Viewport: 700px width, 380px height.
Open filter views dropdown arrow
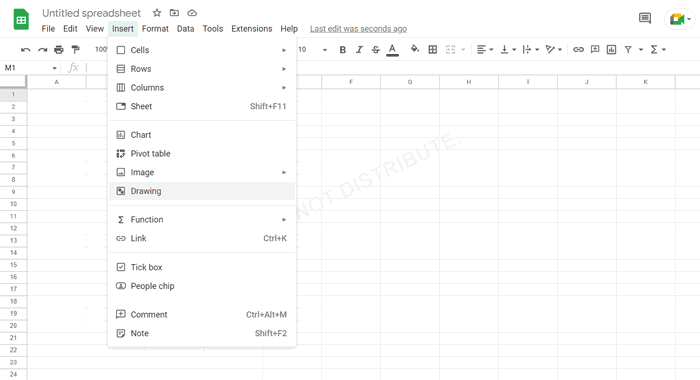[x=641, y=50]
